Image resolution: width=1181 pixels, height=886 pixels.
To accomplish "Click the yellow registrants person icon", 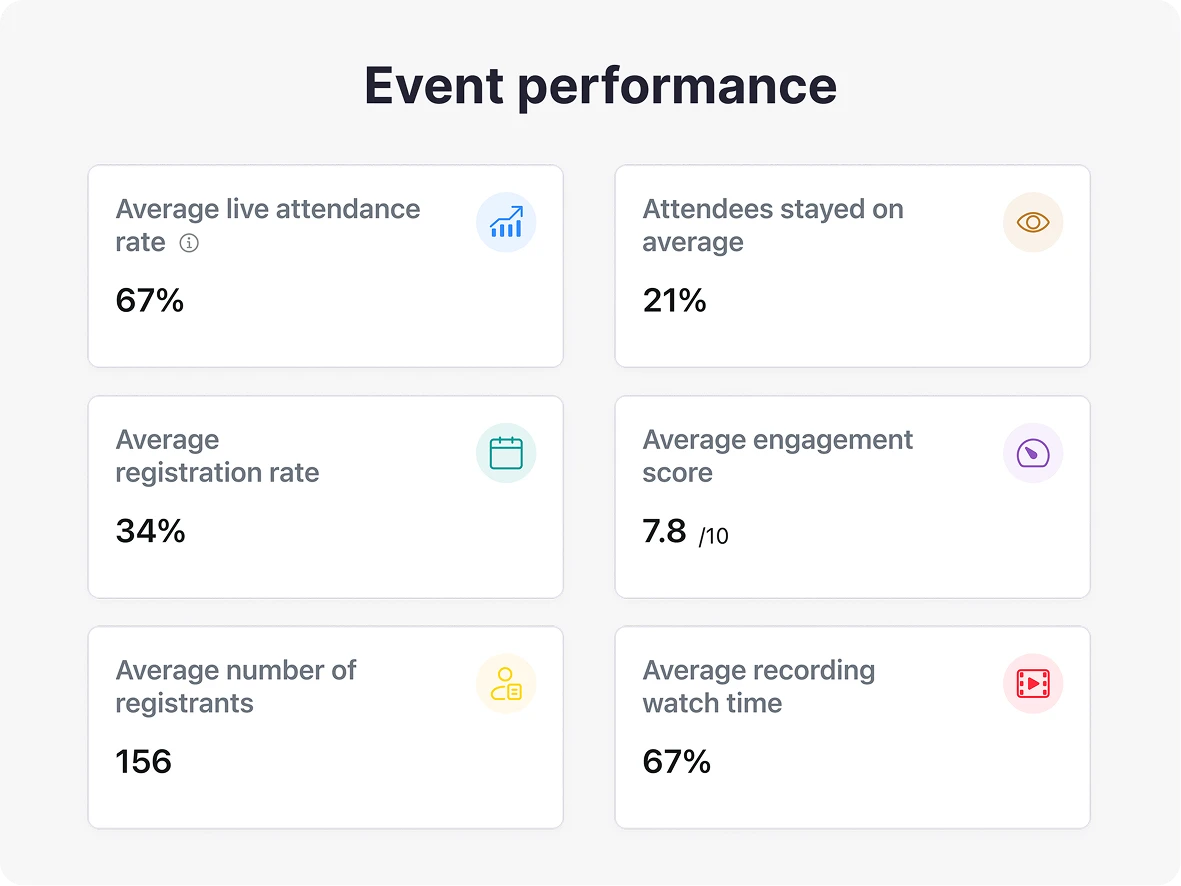I will click(506, 684).
